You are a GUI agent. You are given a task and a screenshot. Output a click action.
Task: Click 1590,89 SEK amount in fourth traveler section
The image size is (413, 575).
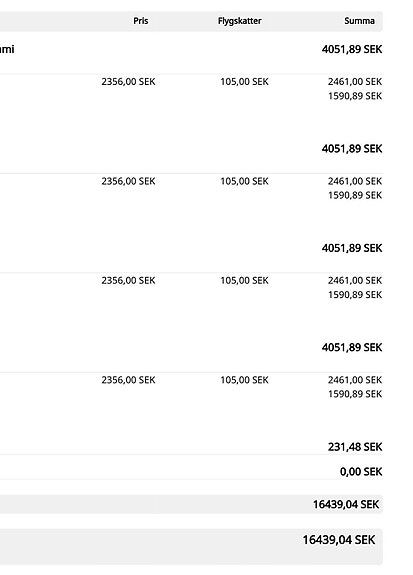click(x=355, y=394)
